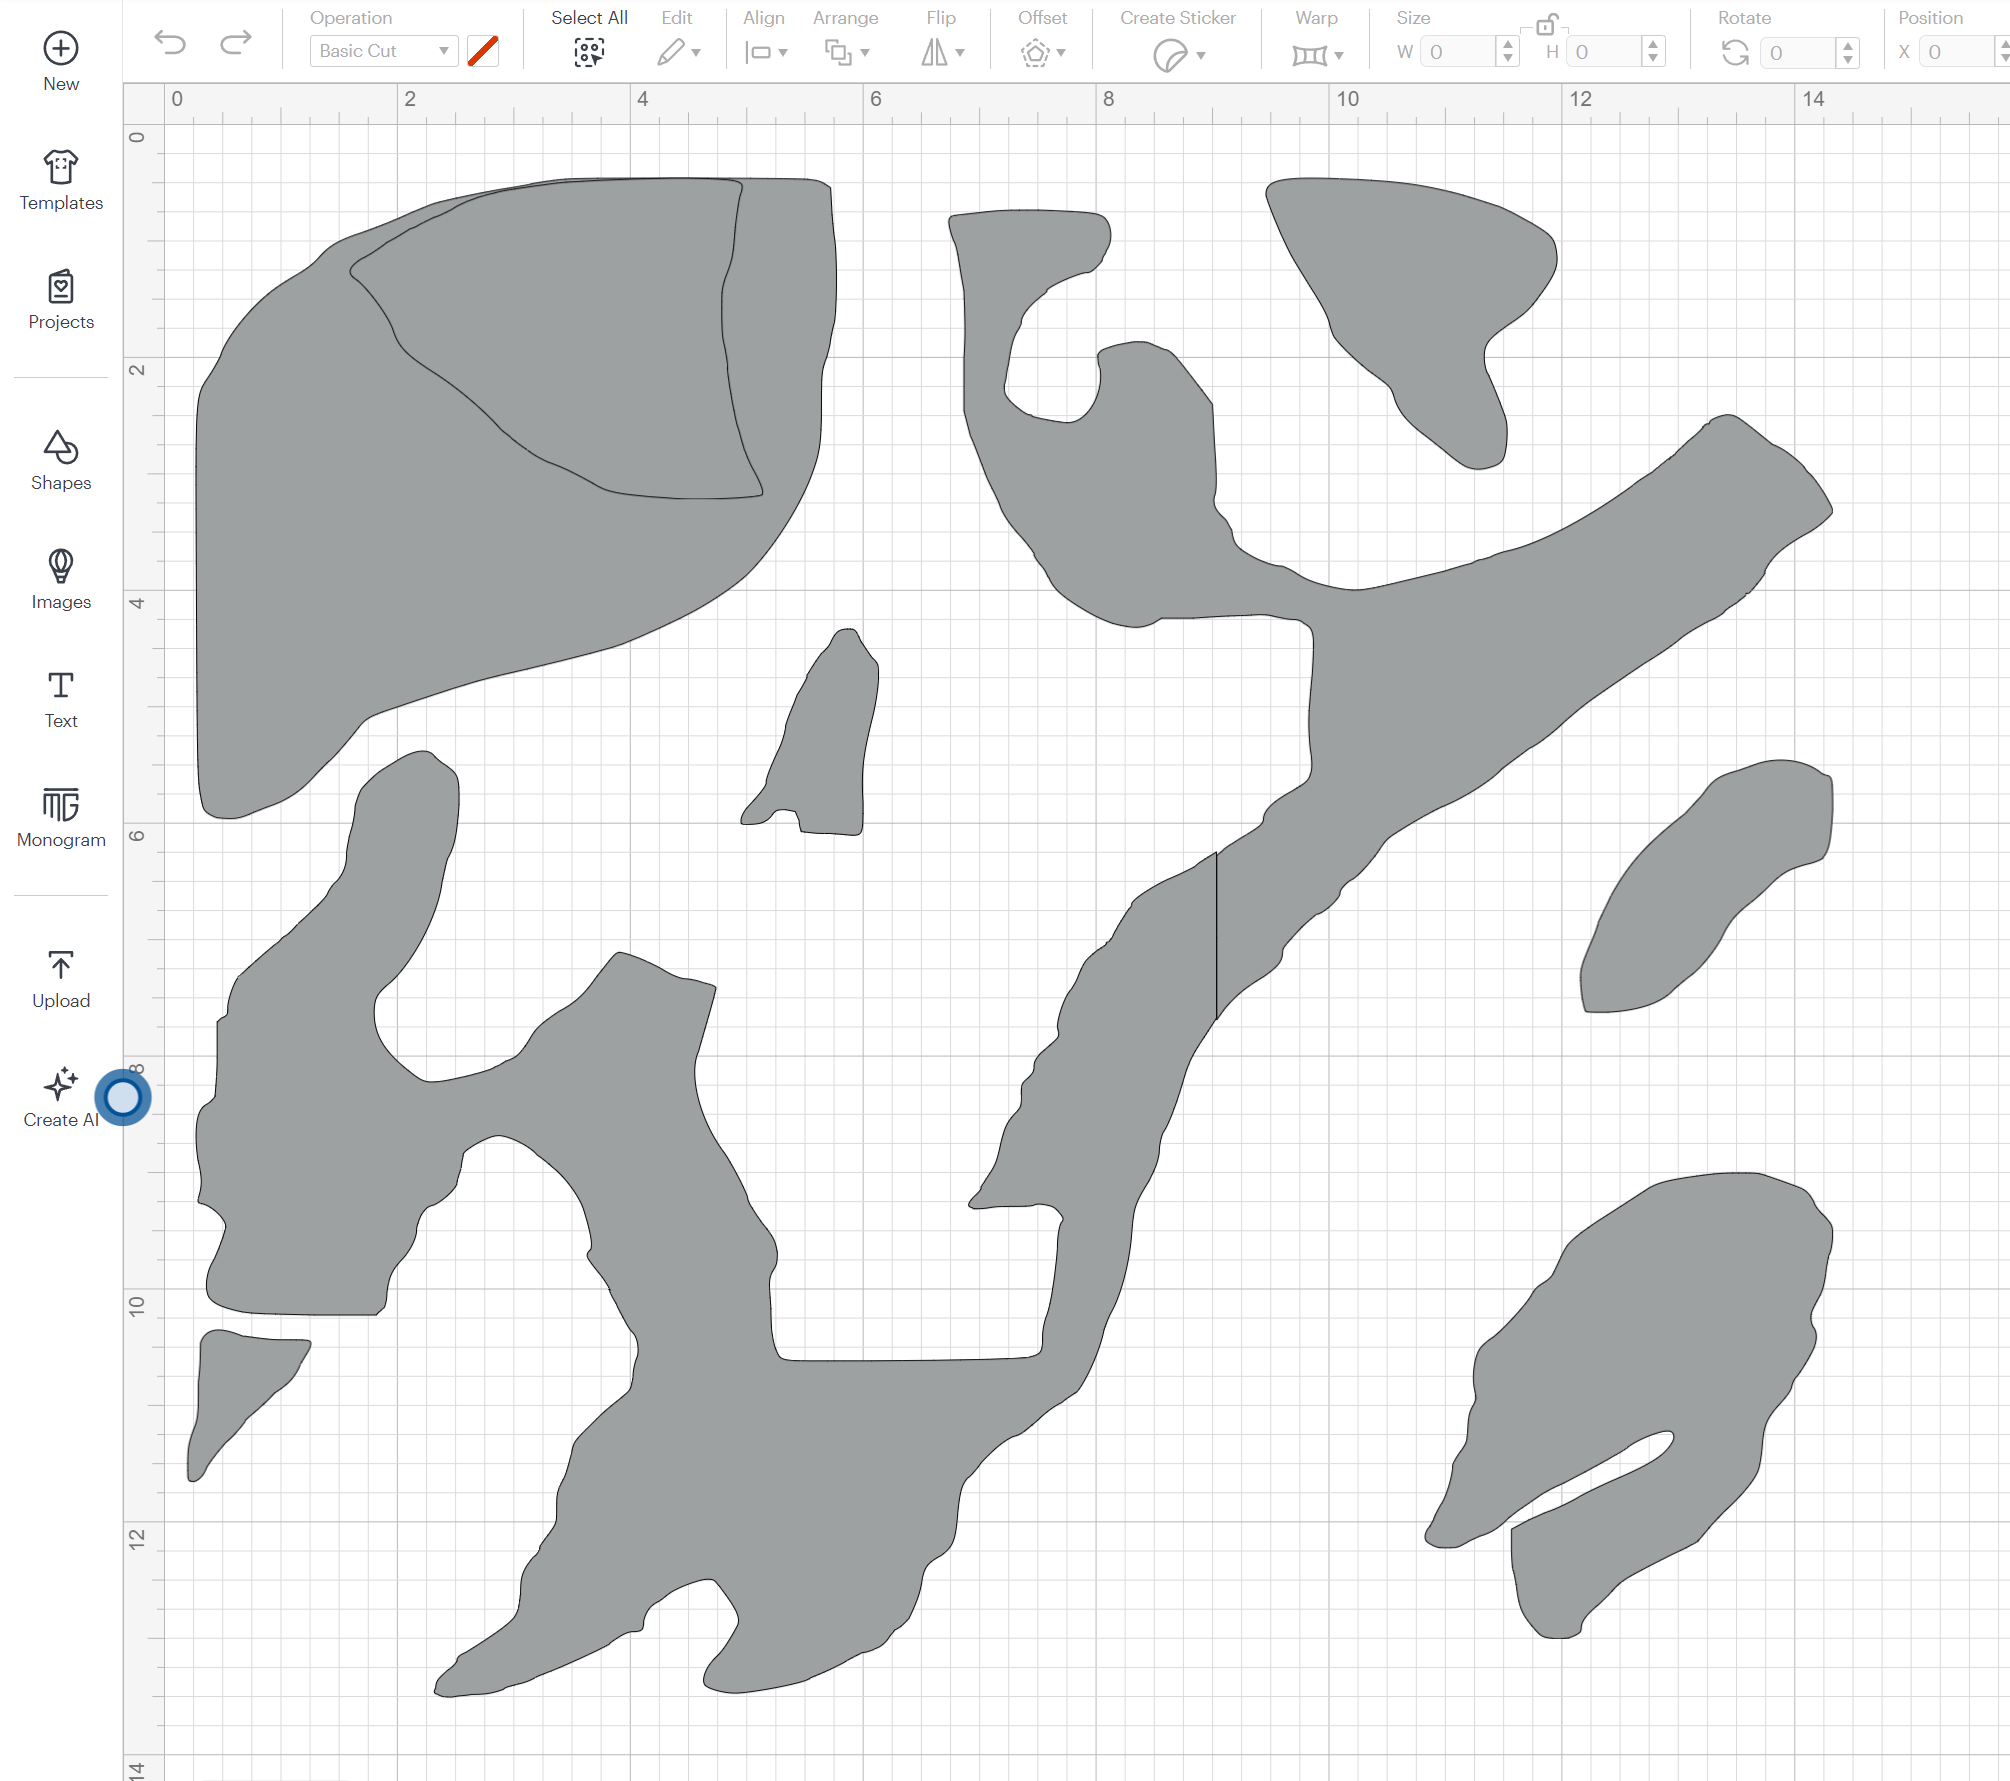Open the Images library
The image size is (2010, 1781).
pos(60,580)
